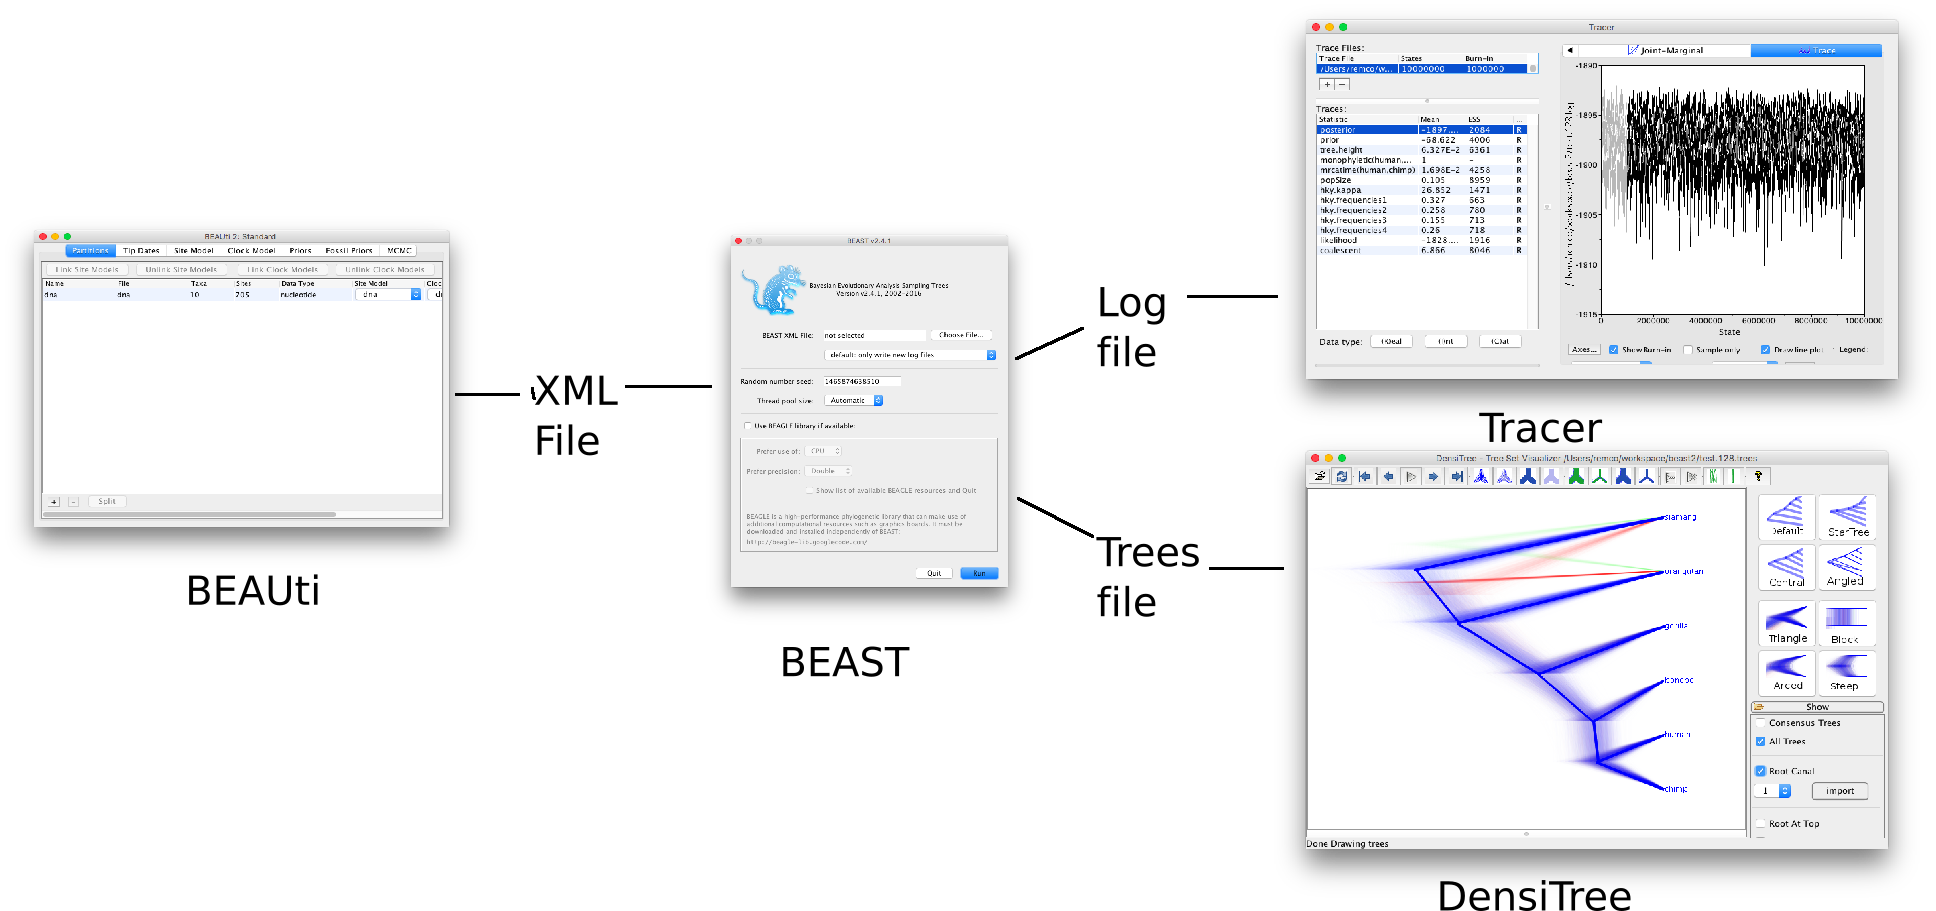This screenshot has width=1936, height=911.
Task: Click the Split button in BEAUti
Action: (107, 502)
